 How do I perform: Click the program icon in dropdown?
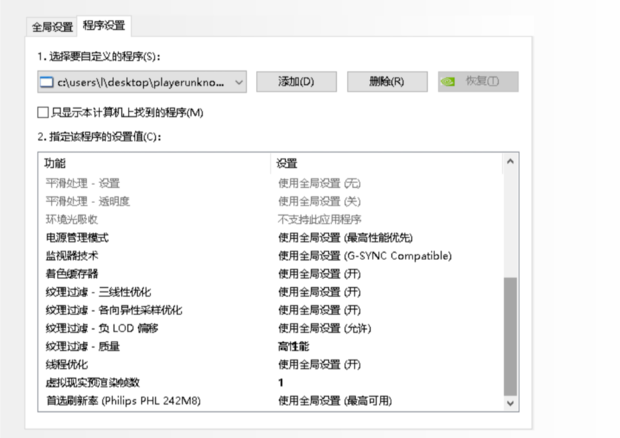(47, 82)
